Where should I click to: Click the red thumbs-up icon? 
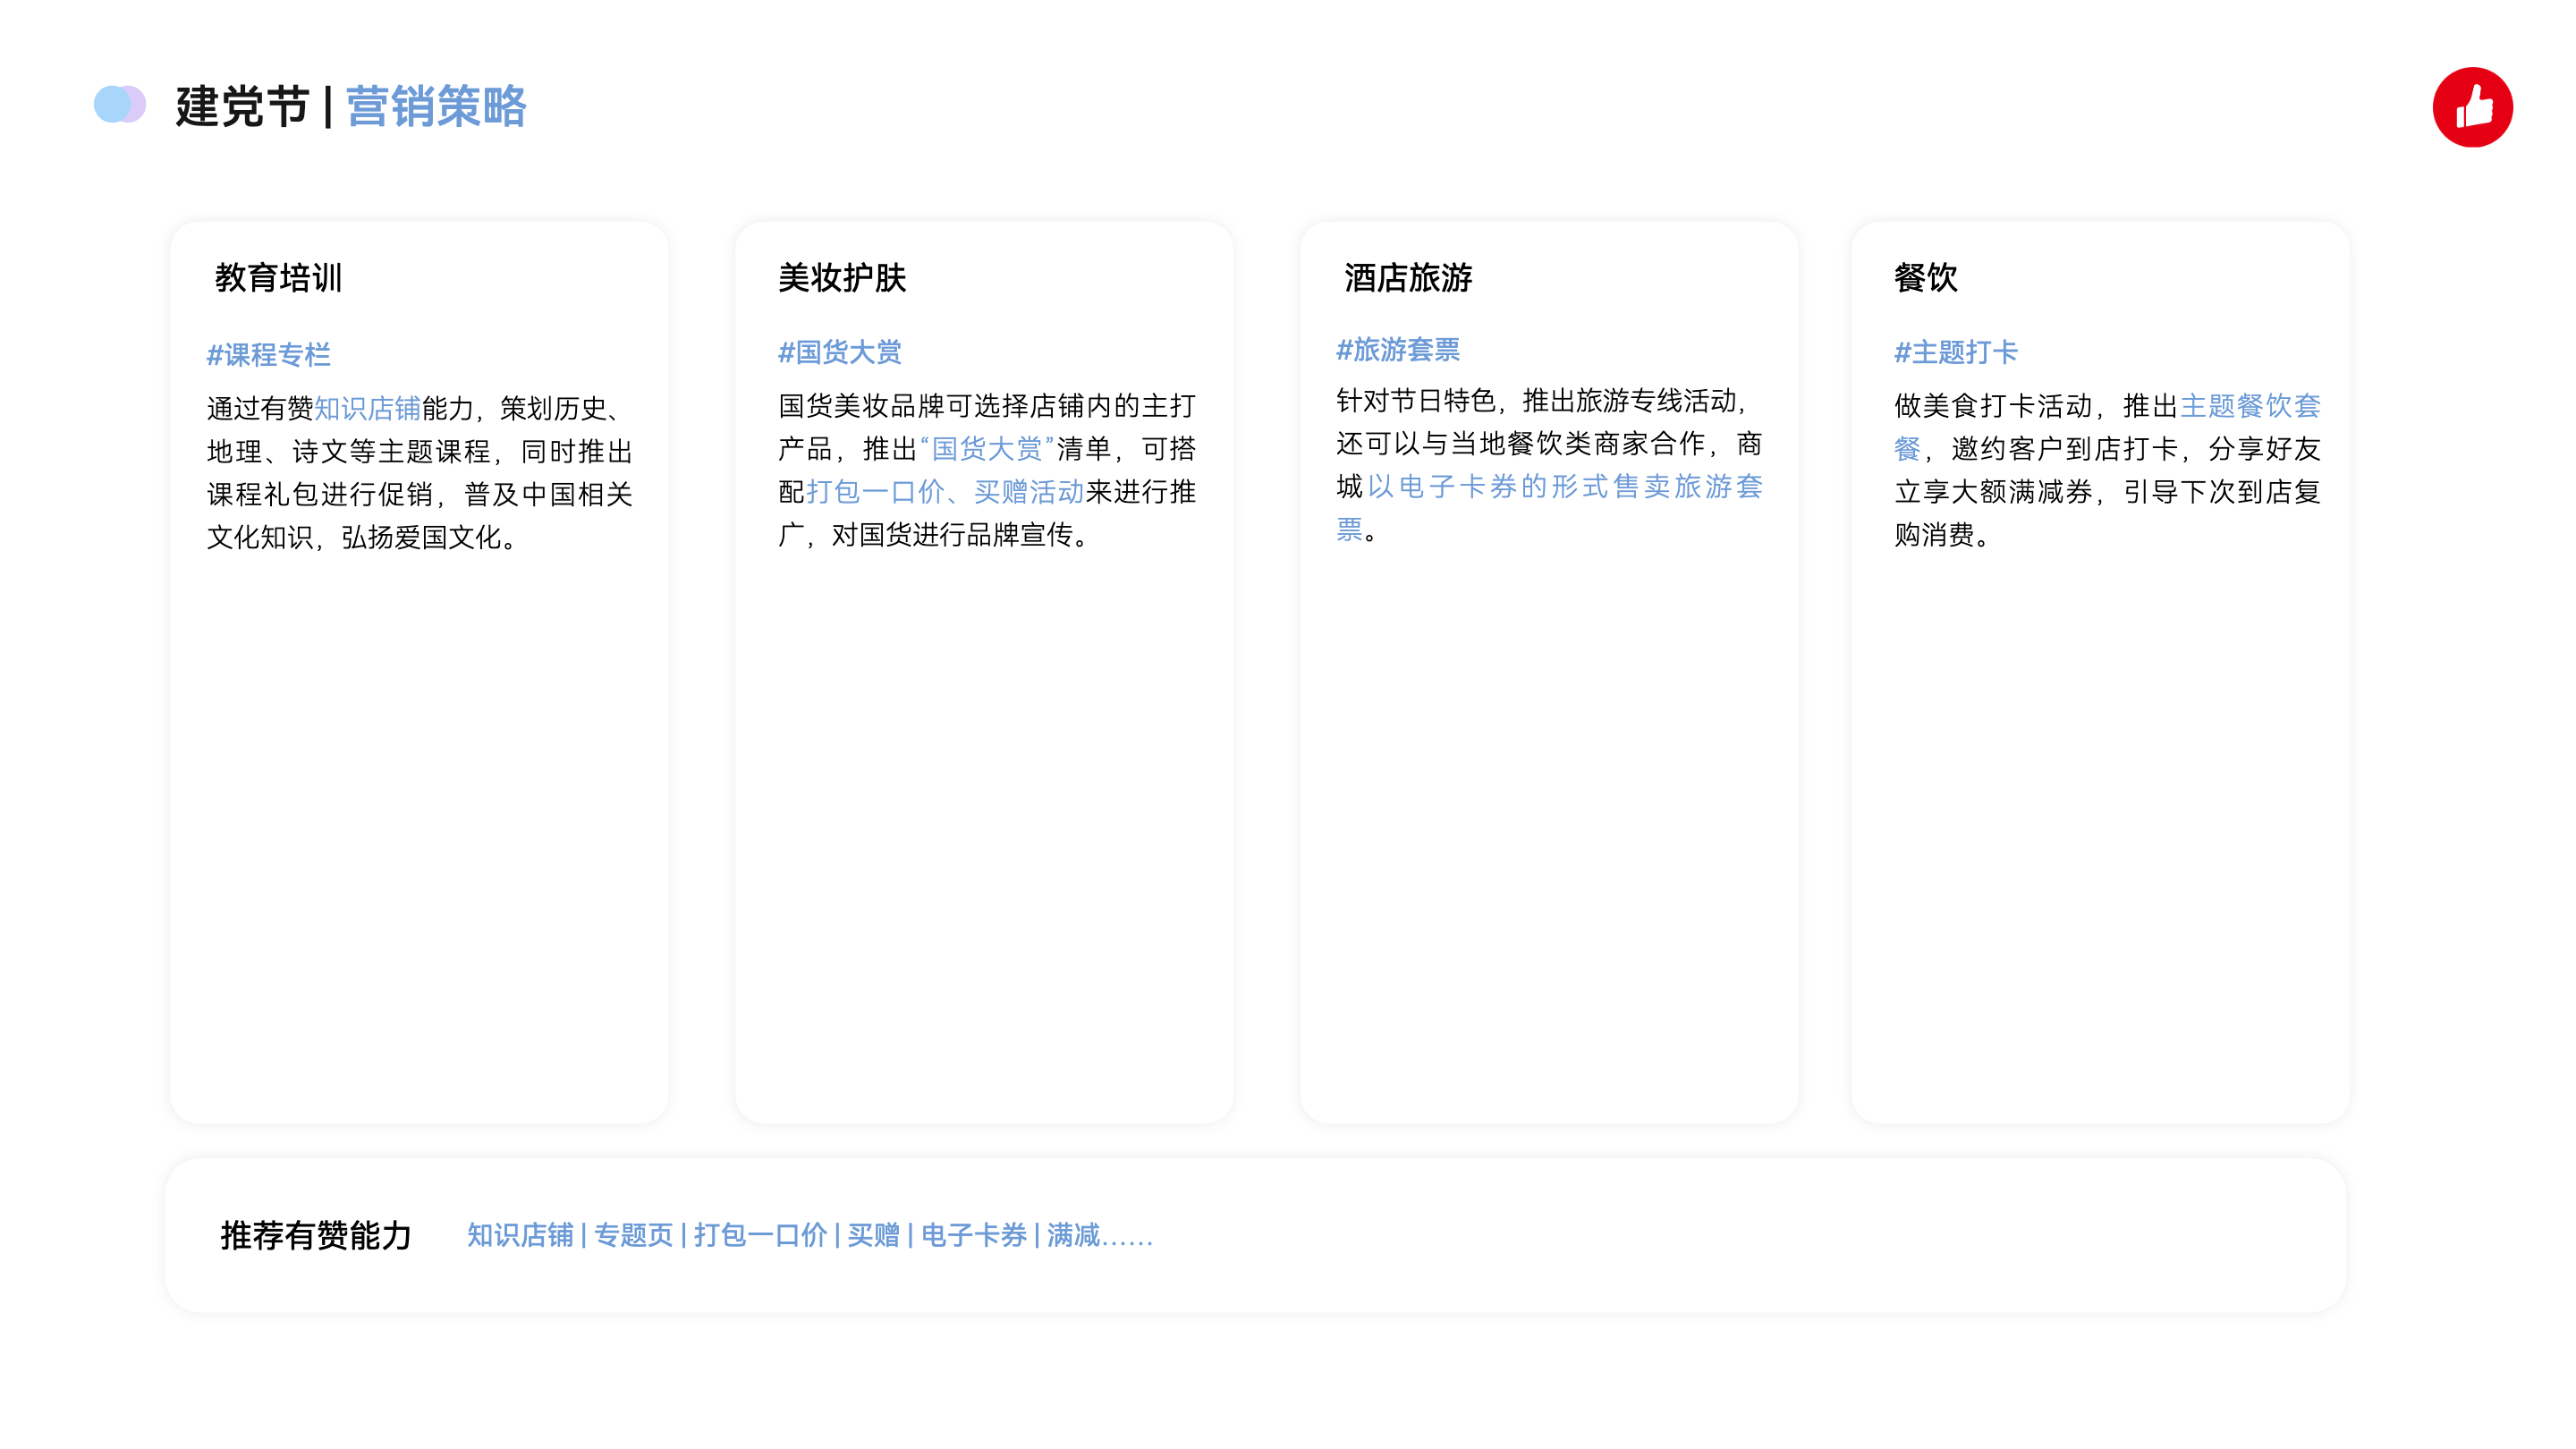[x=2471, y=107]
